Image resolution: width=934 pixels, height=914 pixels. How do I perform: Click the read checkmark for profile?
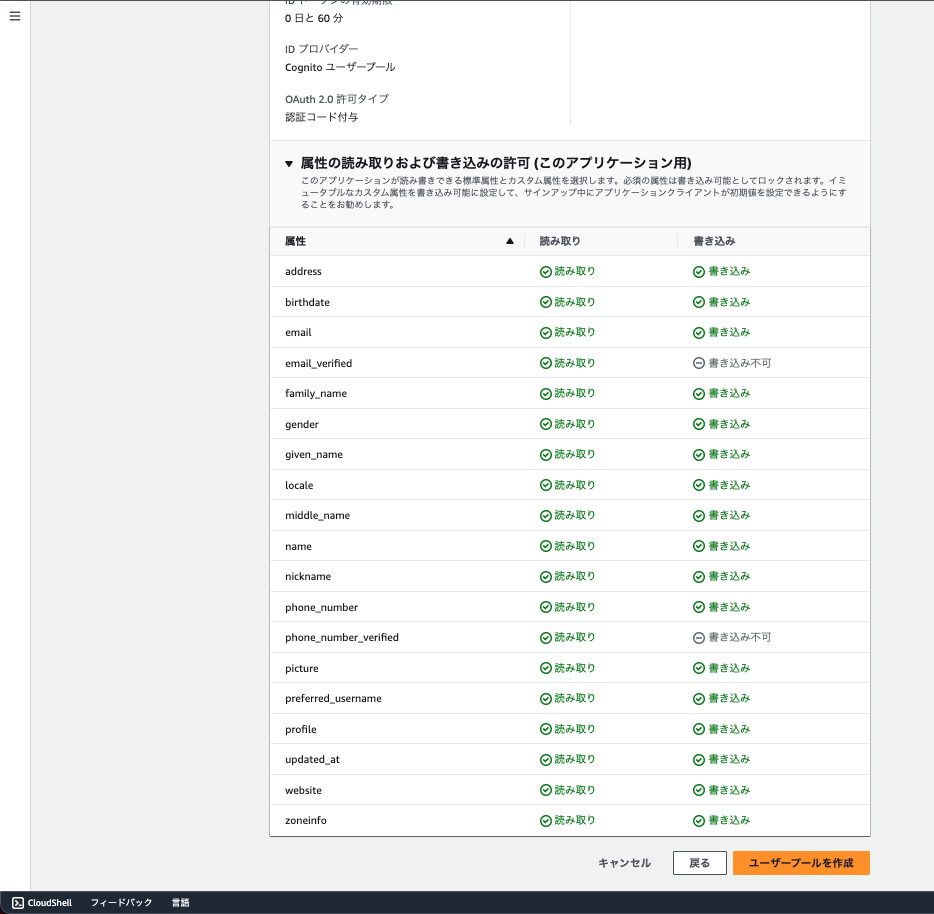point(546,729)
